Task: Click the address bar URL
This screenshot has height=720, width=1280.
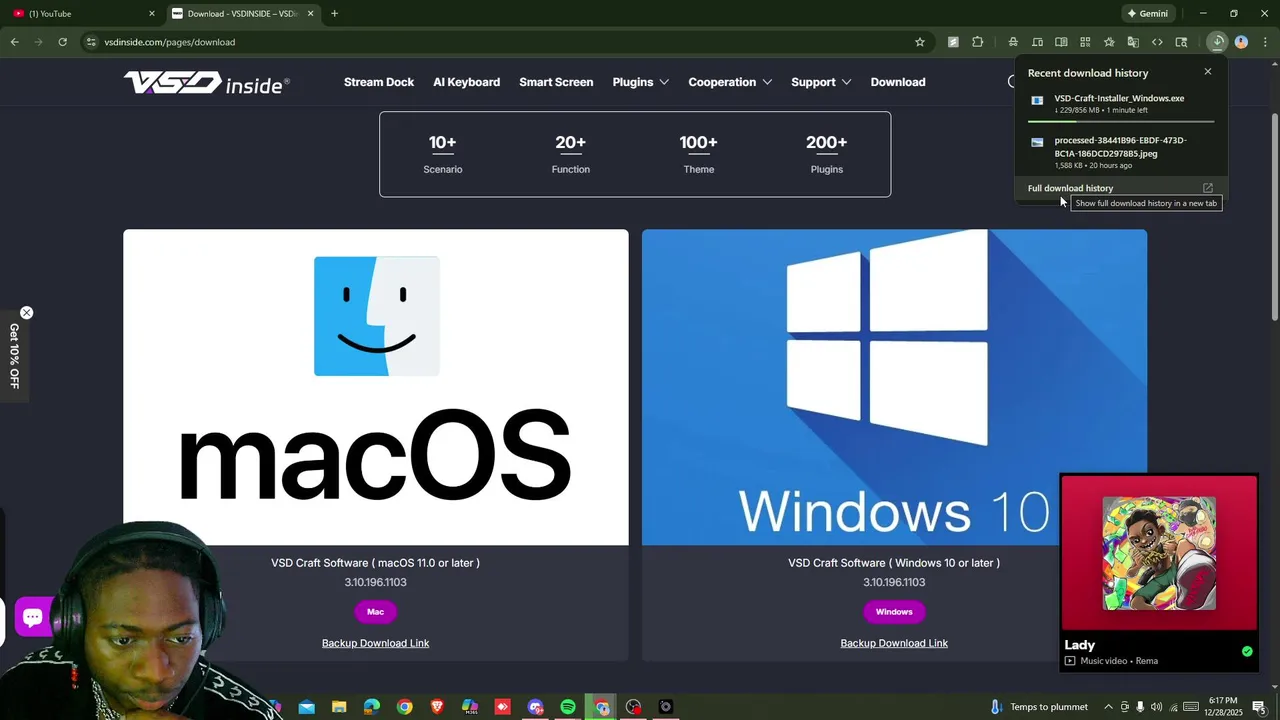Action: (x=170, y=42)
